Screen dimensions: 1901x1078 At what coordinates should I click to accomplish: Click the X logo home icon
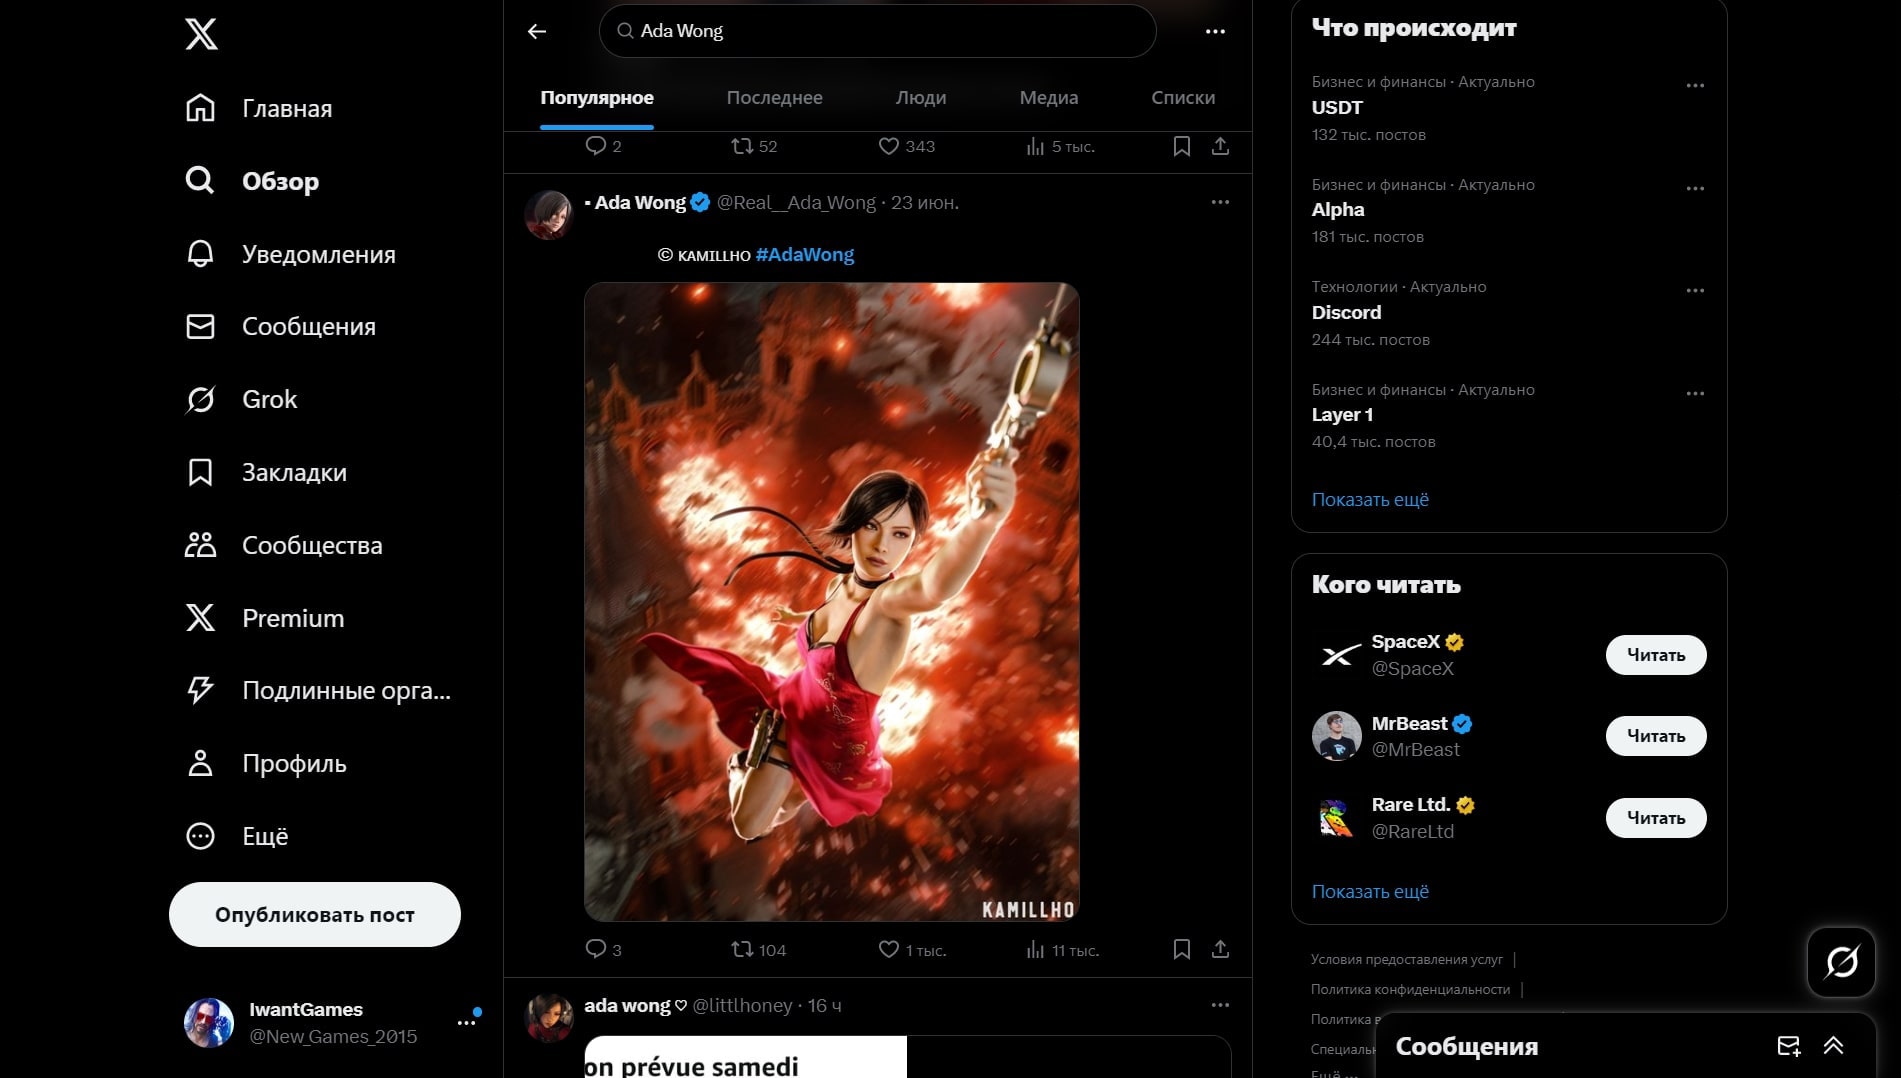(x=201, y=35)
